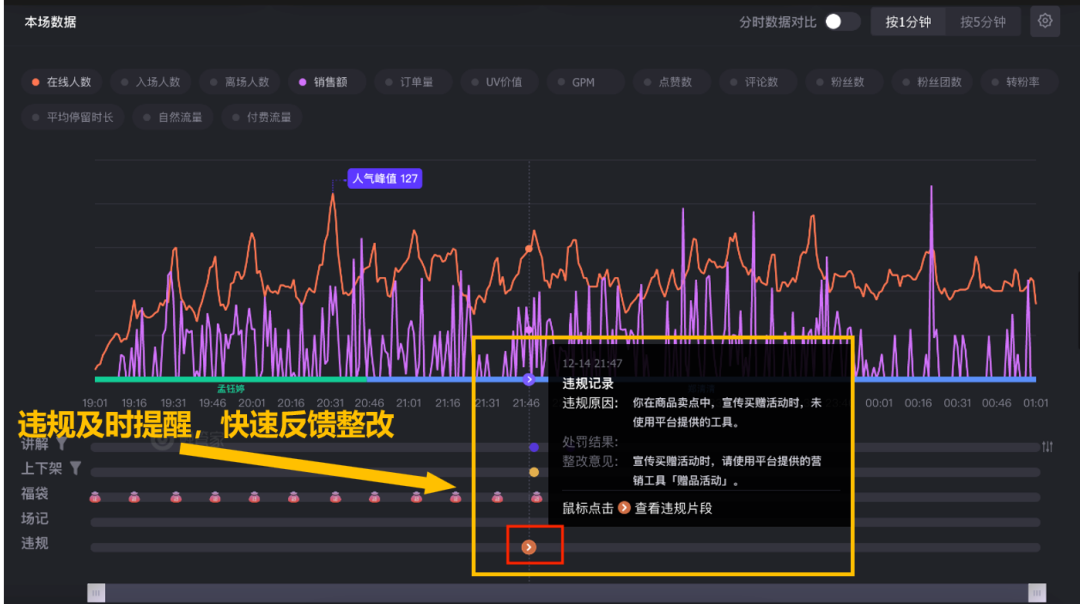Switch to 按5分钟 view
The height and width of the screenshot is (604, 1080).
click(x=983, y=22)
